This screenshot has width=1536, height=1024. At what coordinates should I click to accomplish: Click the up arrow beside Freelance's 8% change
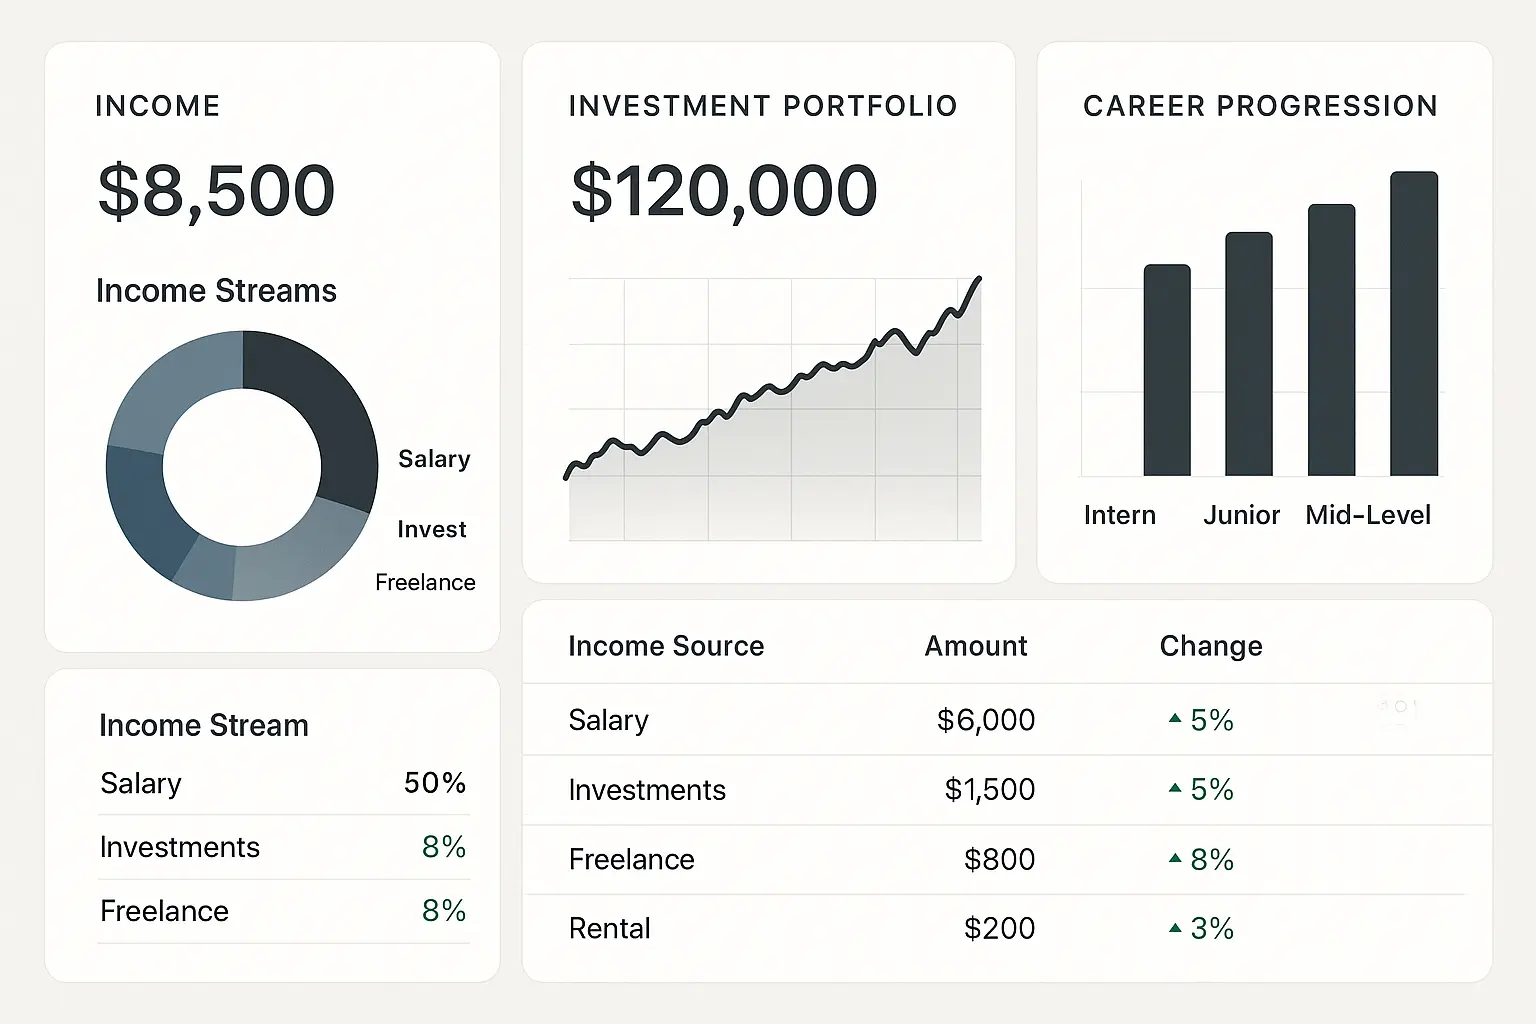point(1175,858)
